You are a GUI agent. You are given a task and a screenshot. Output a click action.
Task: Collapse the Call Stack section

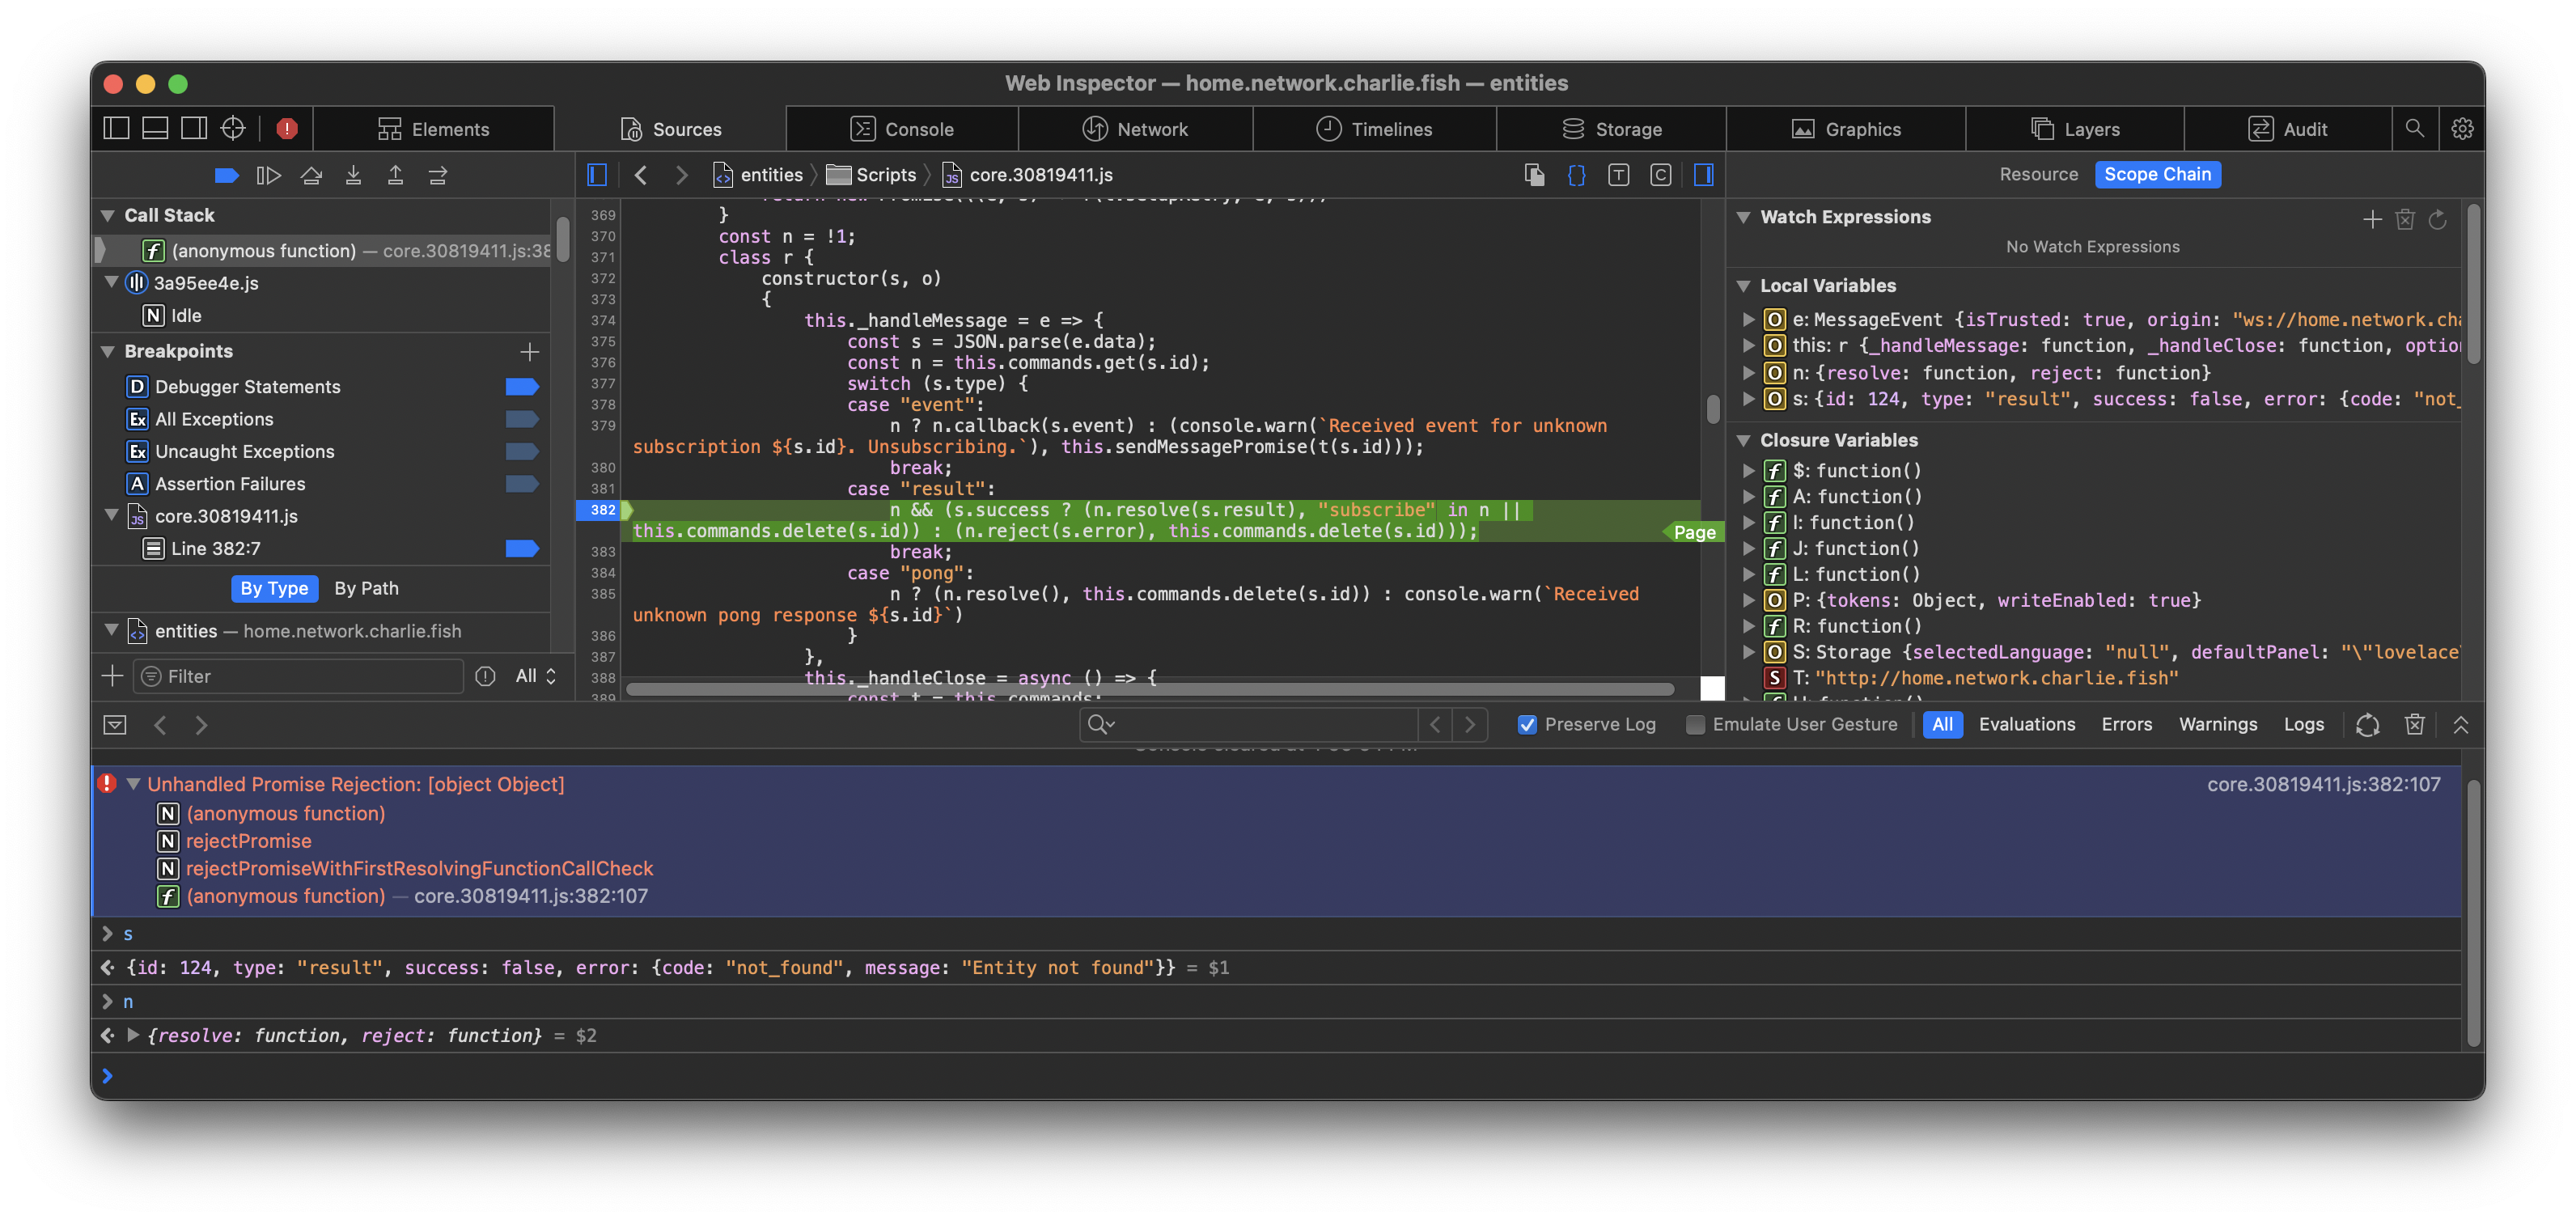coord(108,215)
